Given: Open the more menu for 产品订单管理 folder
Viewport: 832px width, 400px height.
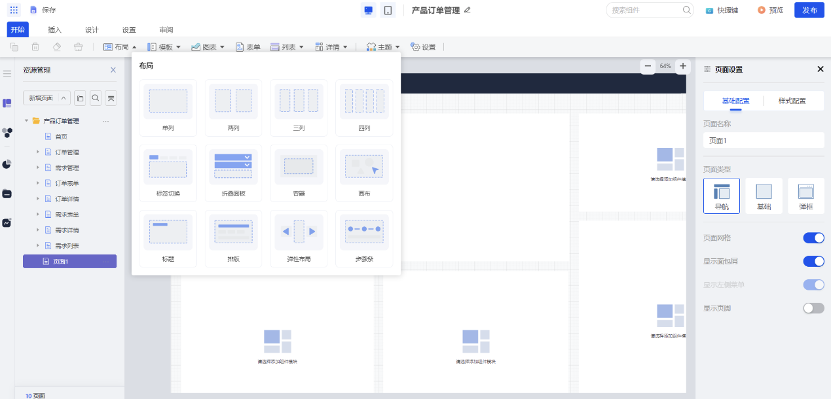Looking at the screenshot, I should pos(106,121).
